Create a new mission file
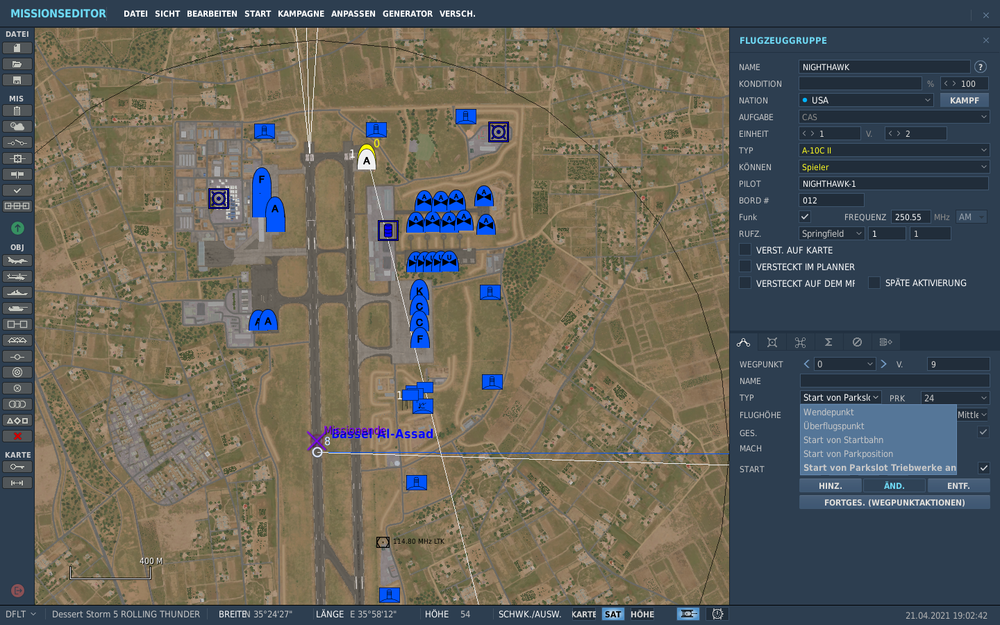Viewport: 1000px width, 625px height. [17, 48]
